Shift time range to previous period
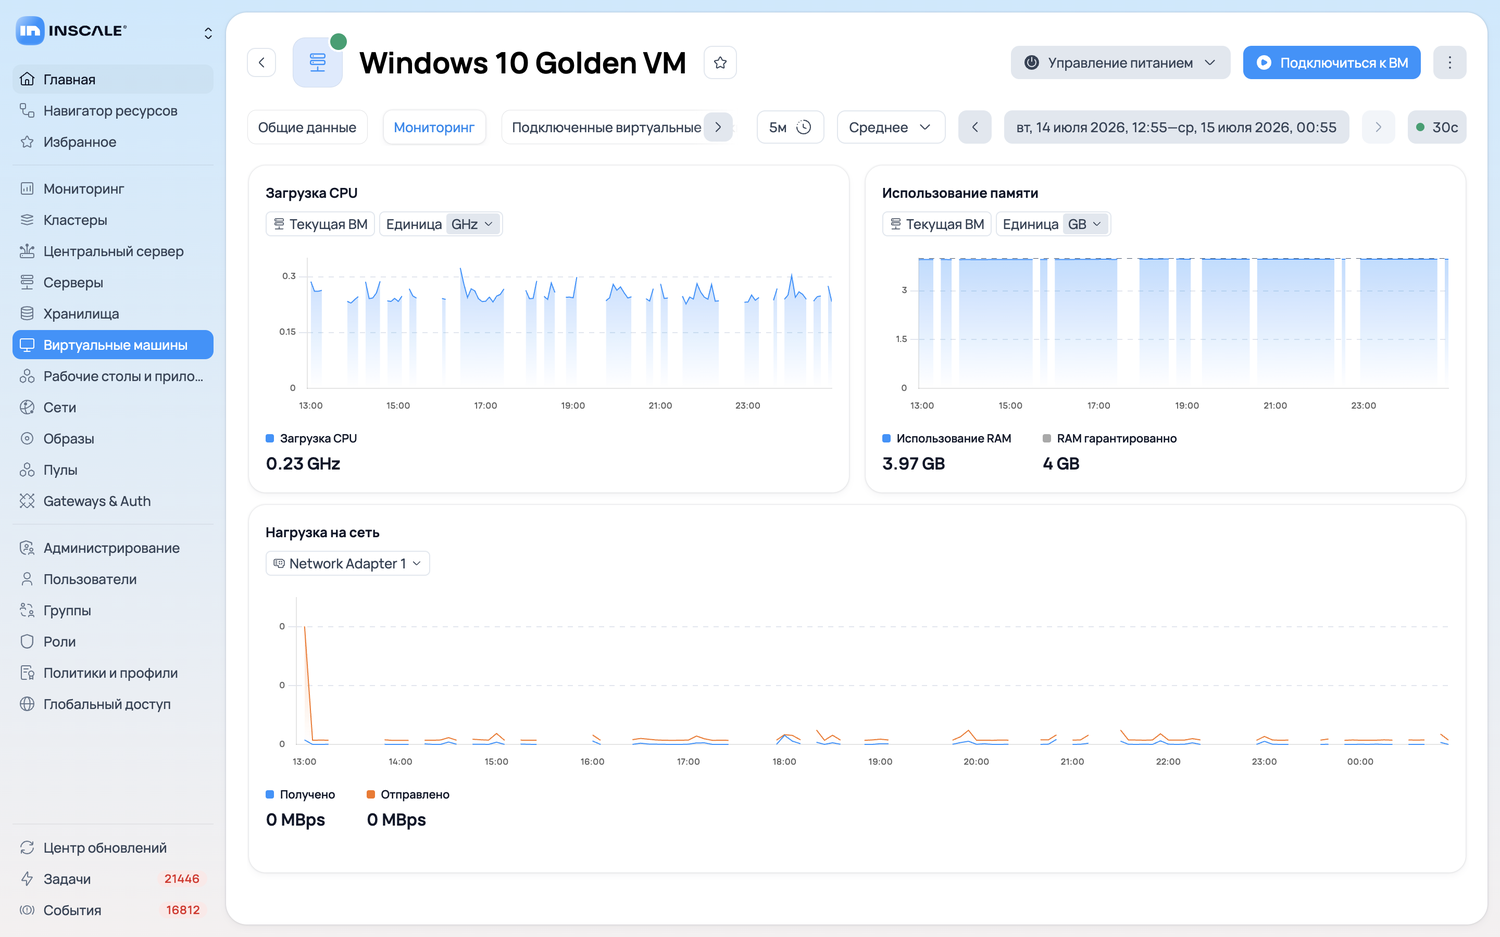This screenshot has width=1500, height=937. pyautogui.click(x=975, y=127)
